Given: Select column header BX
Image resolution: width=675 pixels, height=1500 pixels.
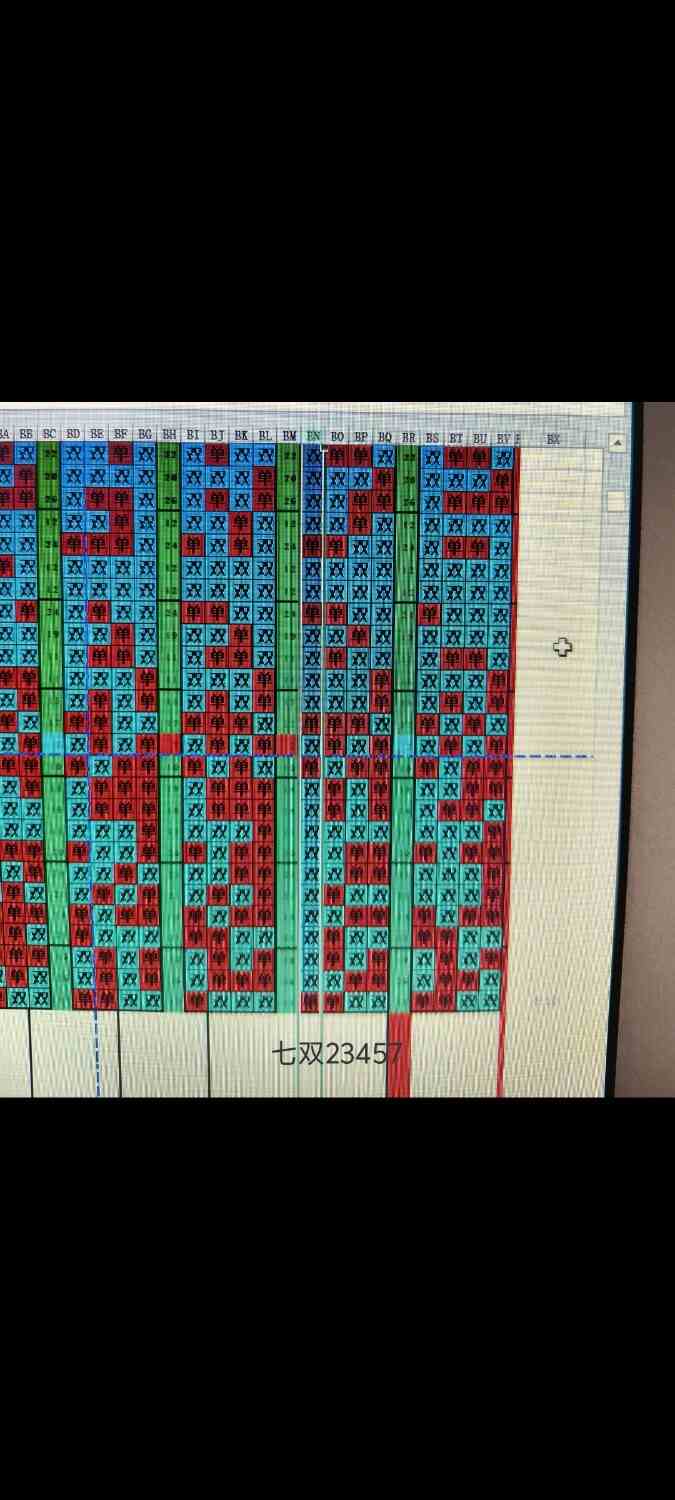Looking at the screenshot, I should [553, 438].
